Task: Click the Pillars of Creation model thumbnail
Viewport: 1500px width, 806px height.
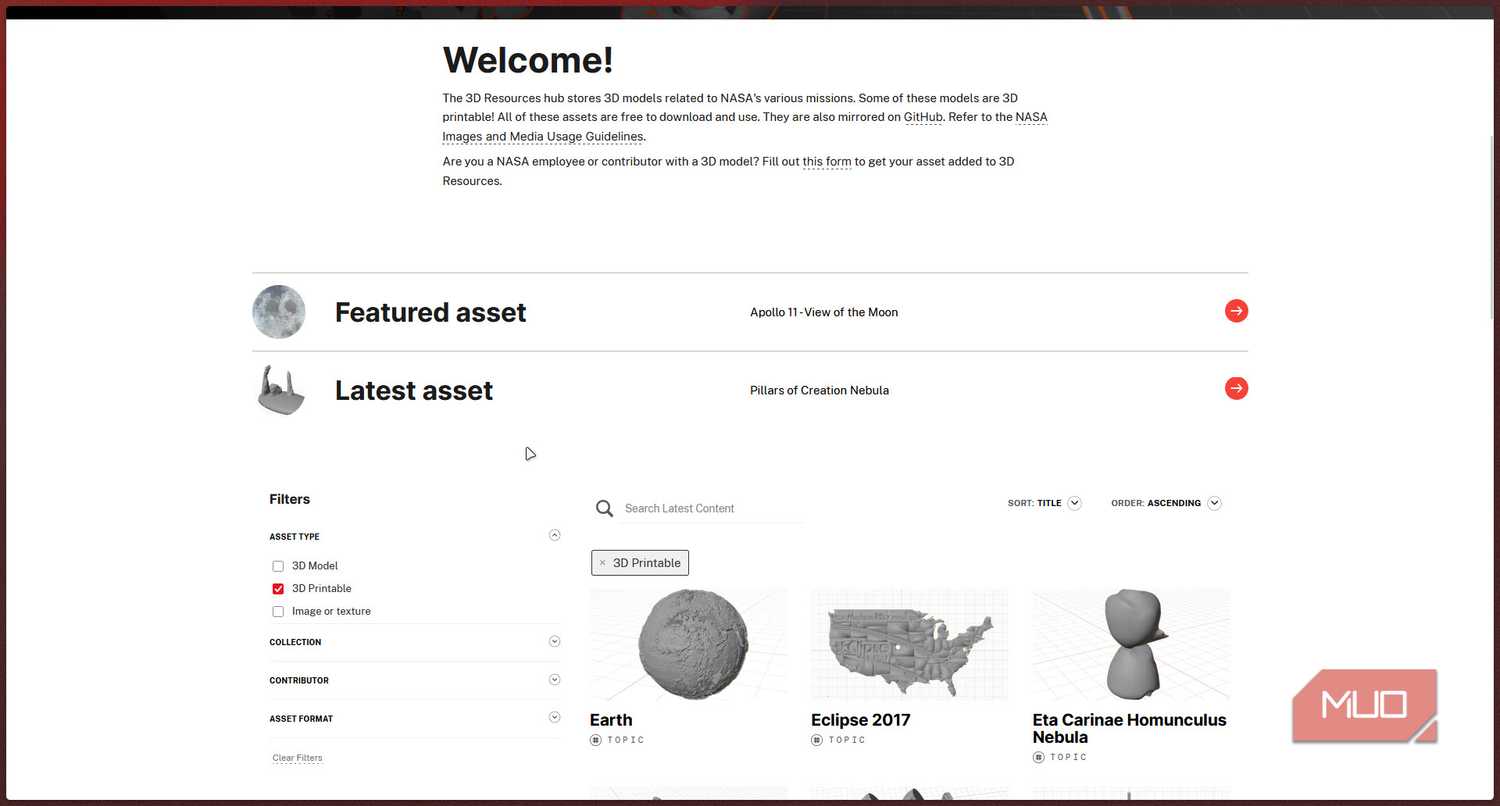Action: point(280,389)
